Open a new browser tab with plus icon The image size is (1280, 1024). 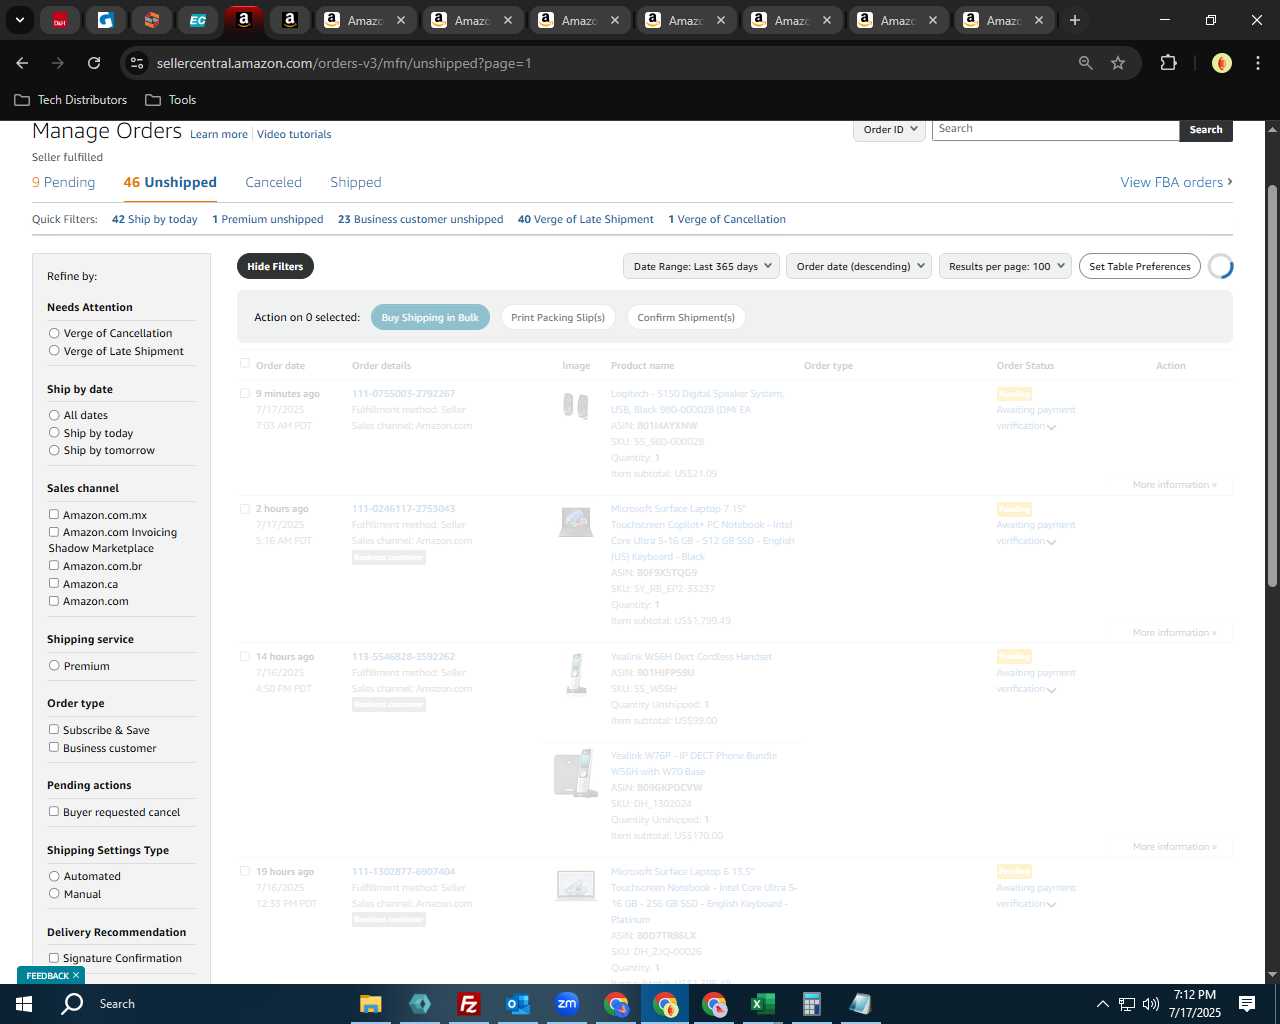click(1074, 20)
